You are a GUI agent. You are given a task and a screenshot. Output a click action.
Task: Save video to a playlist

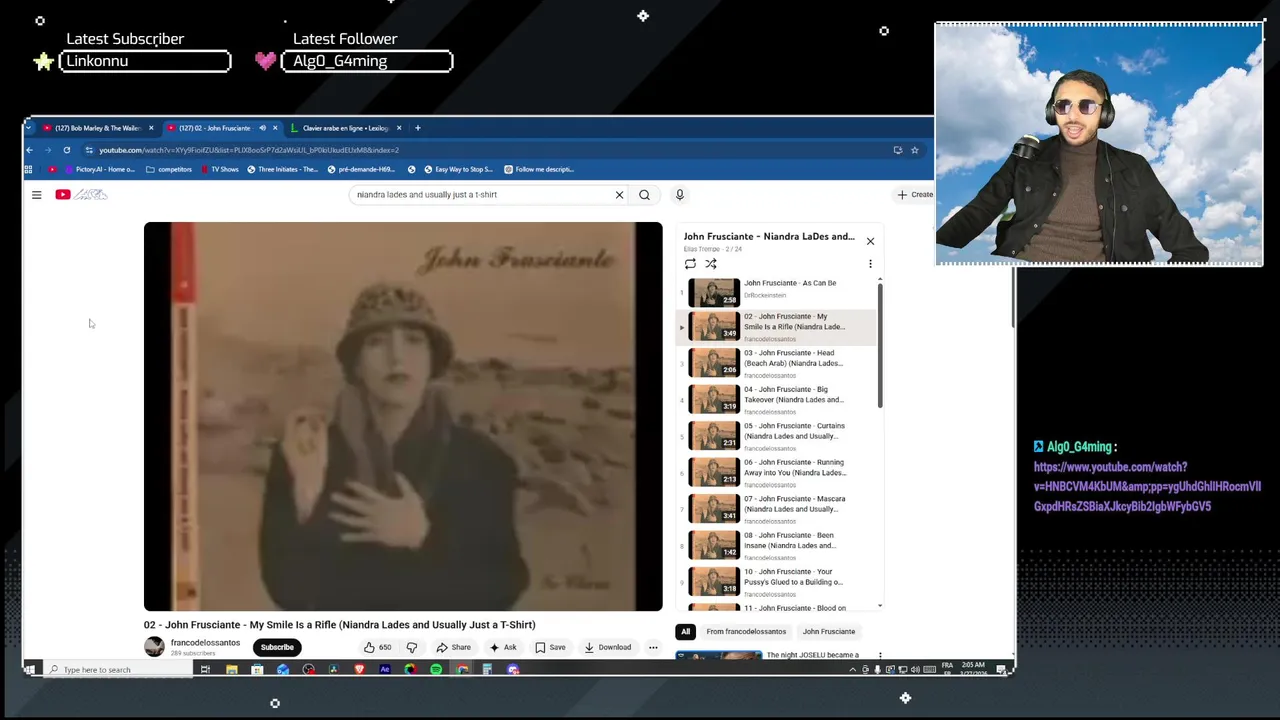tap(550, 647)
